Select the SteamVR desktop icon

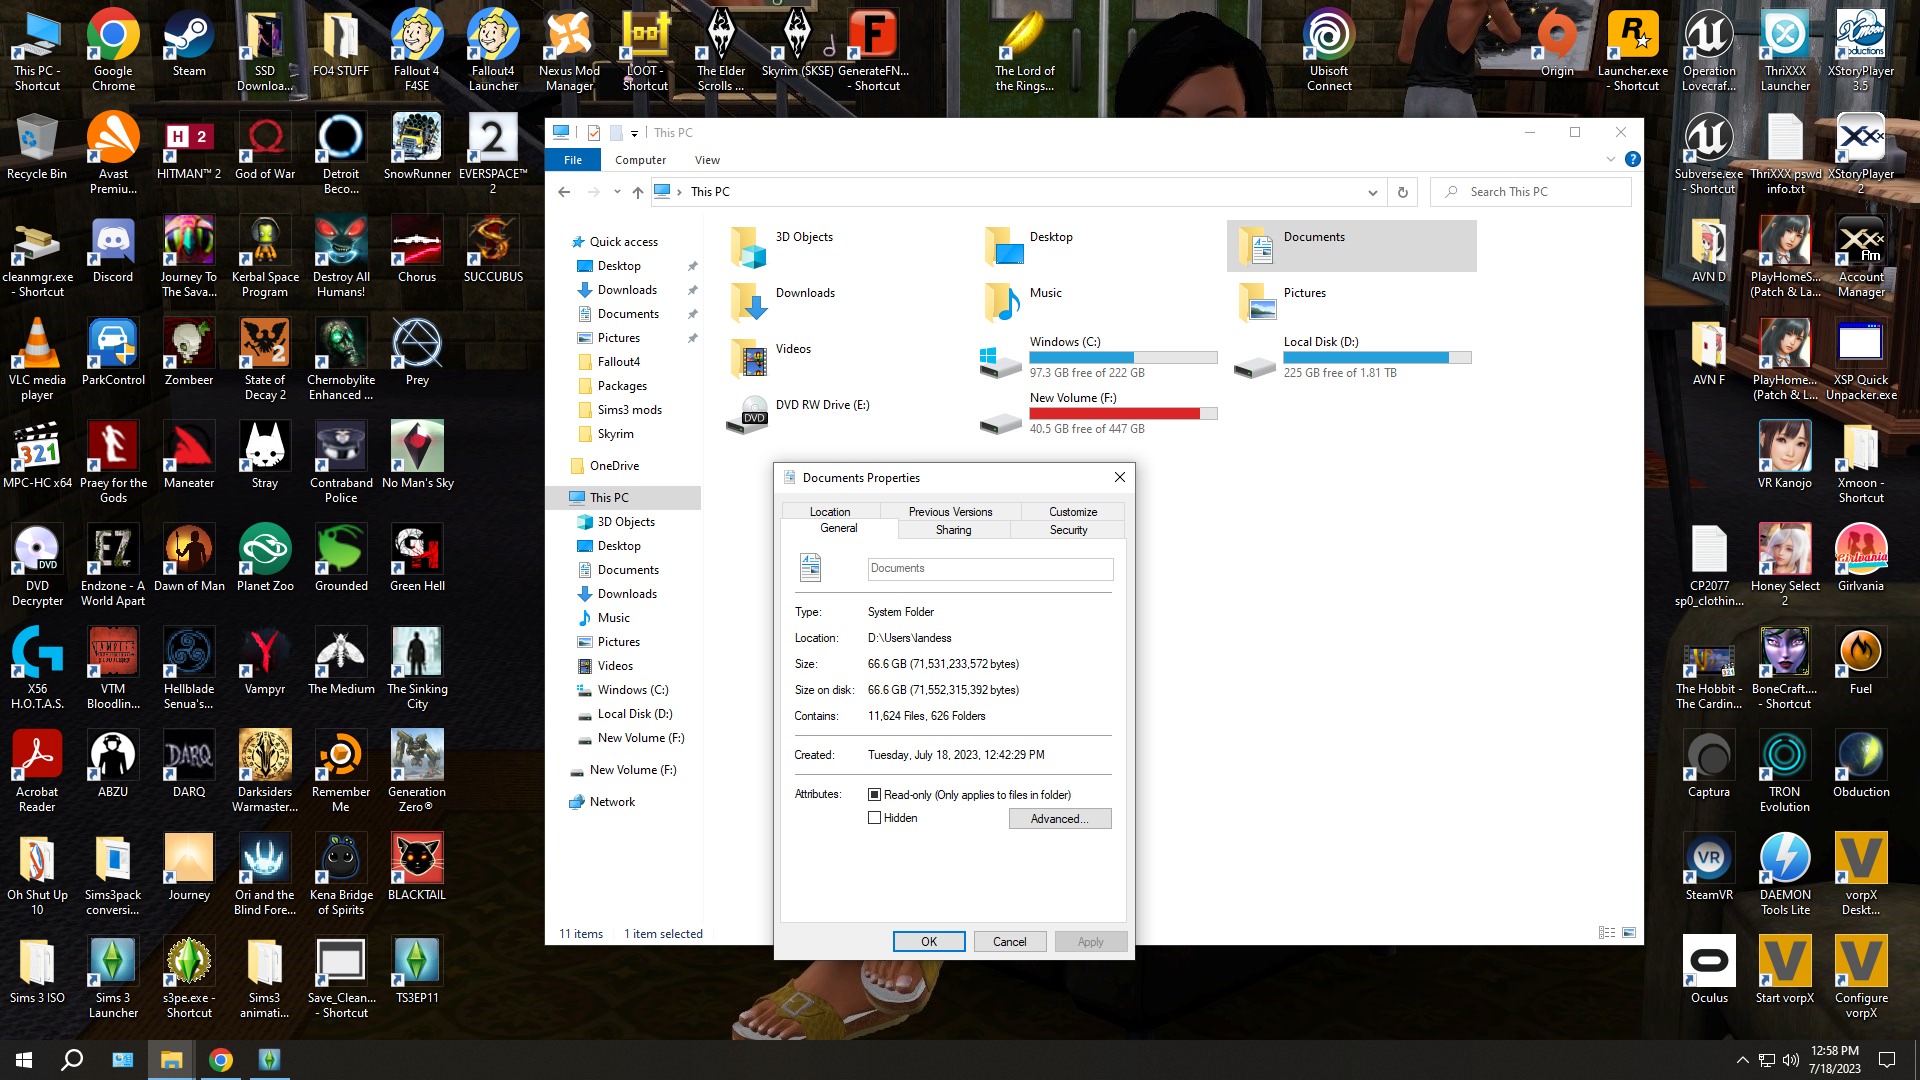1709,868
